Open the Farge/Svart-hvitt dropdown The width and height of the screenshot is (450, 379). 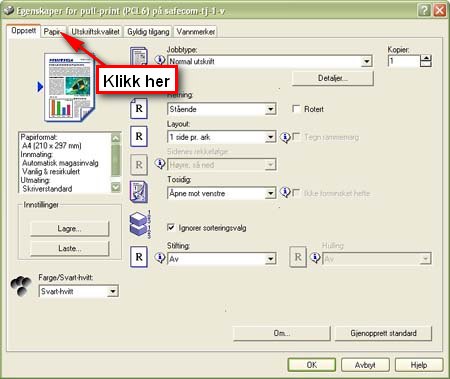79,291
